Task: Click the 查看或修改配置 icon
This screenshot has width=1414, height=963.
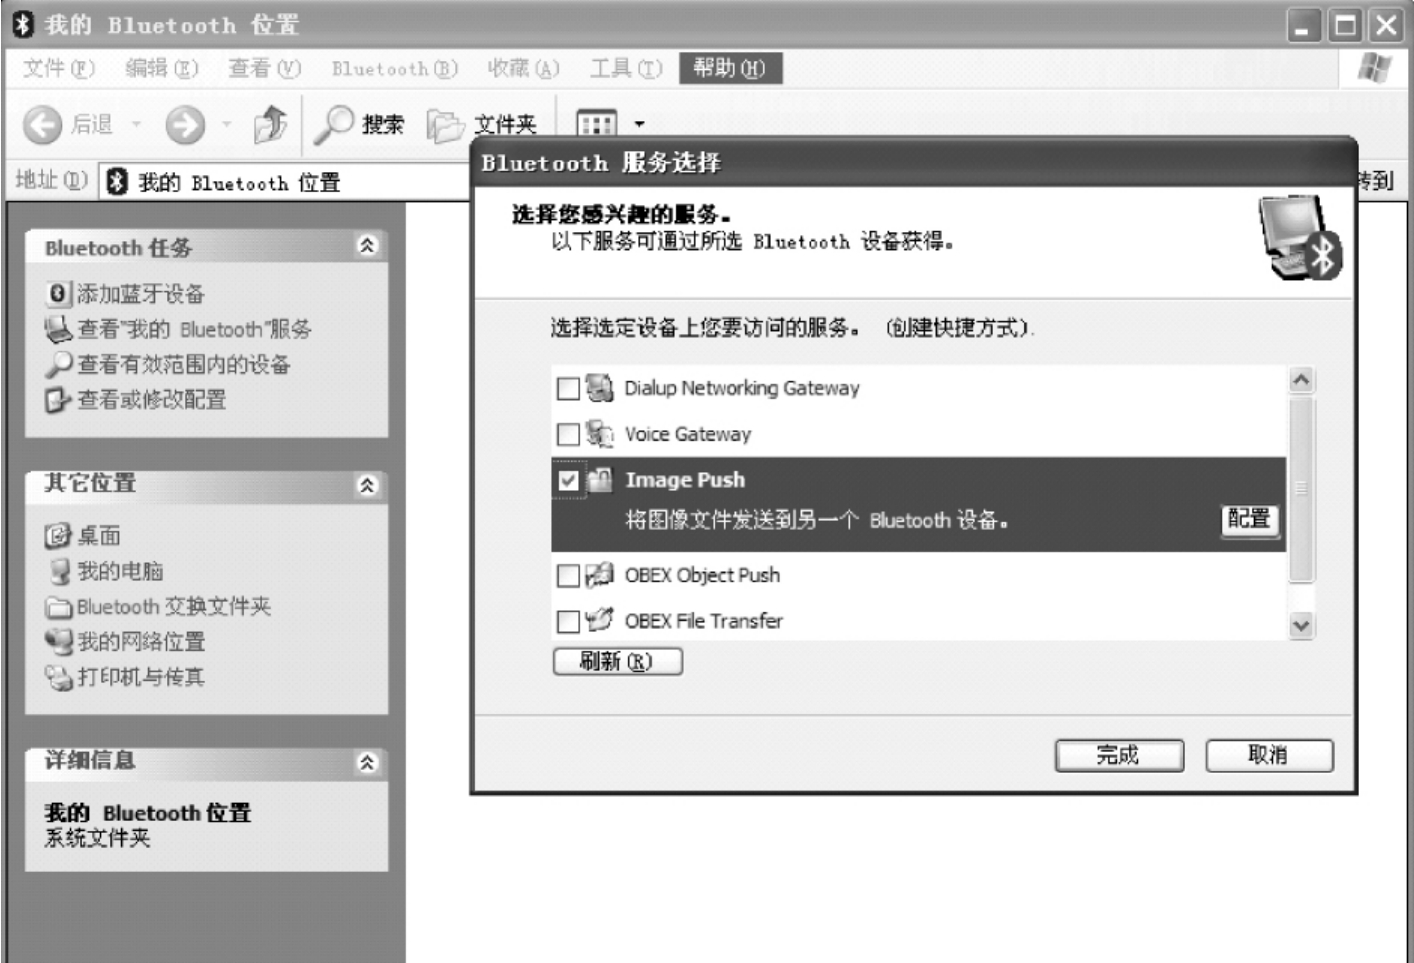Action: [x=58, y=400]
